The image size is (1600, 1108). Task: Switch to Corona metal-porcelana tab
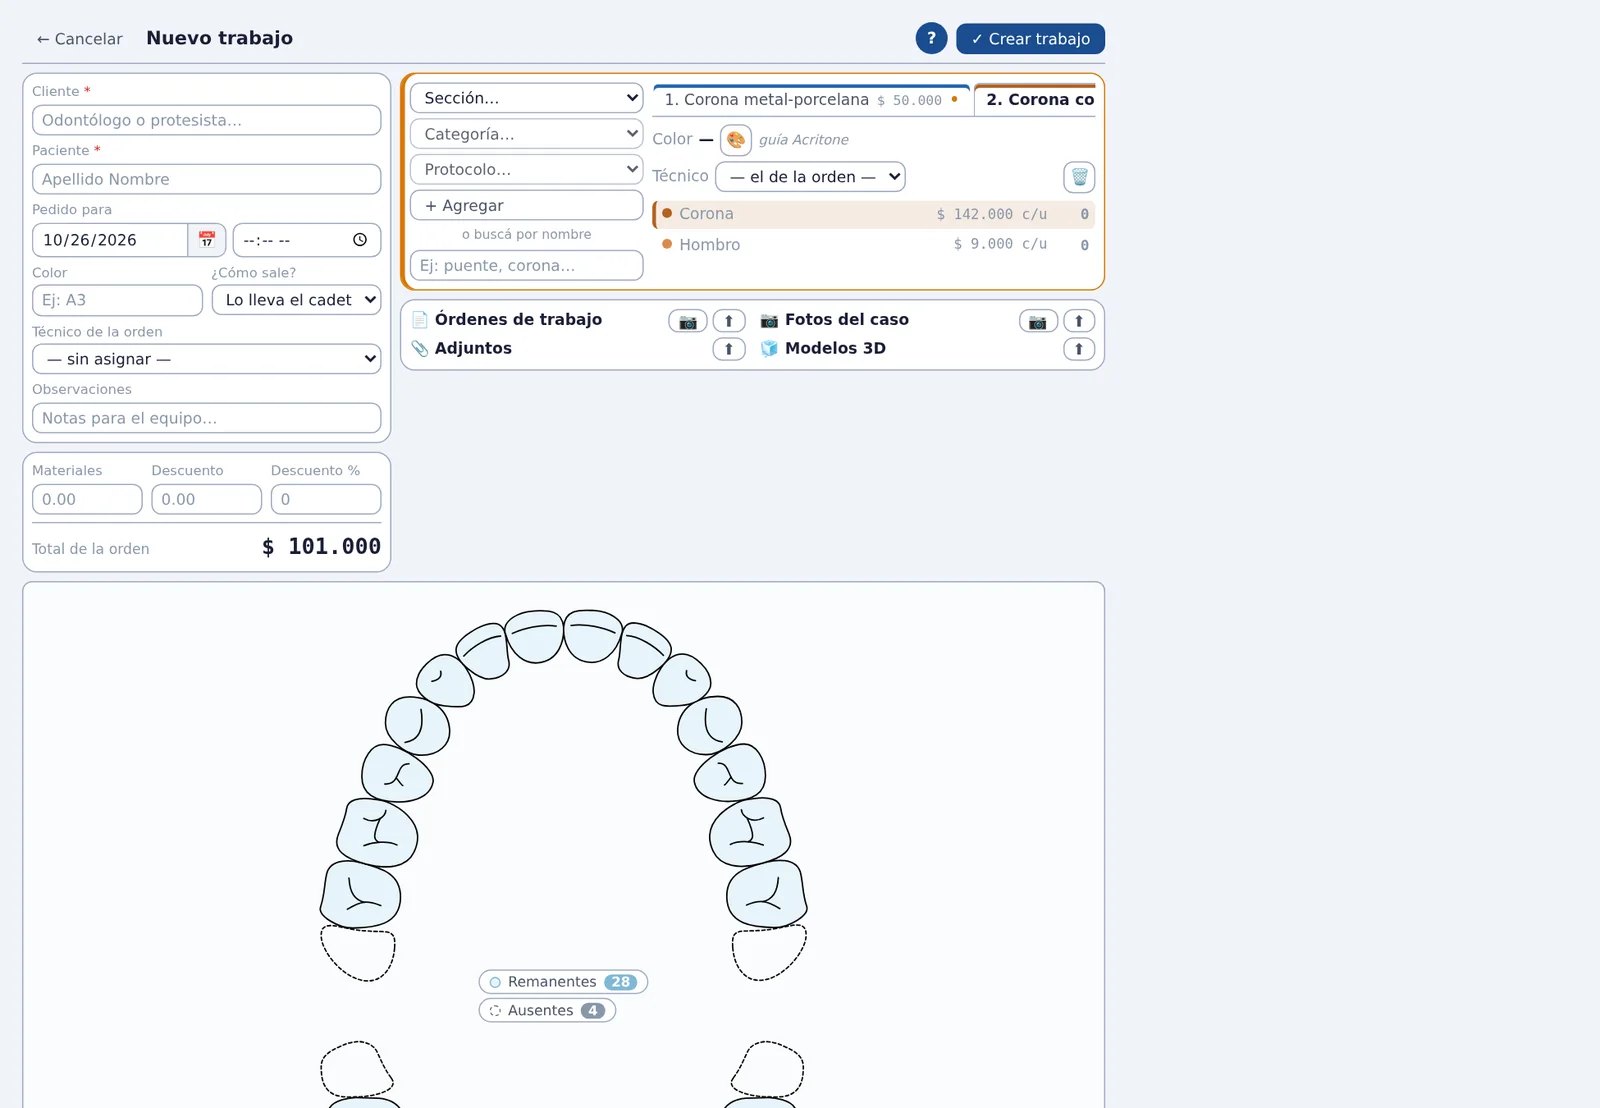812,100
